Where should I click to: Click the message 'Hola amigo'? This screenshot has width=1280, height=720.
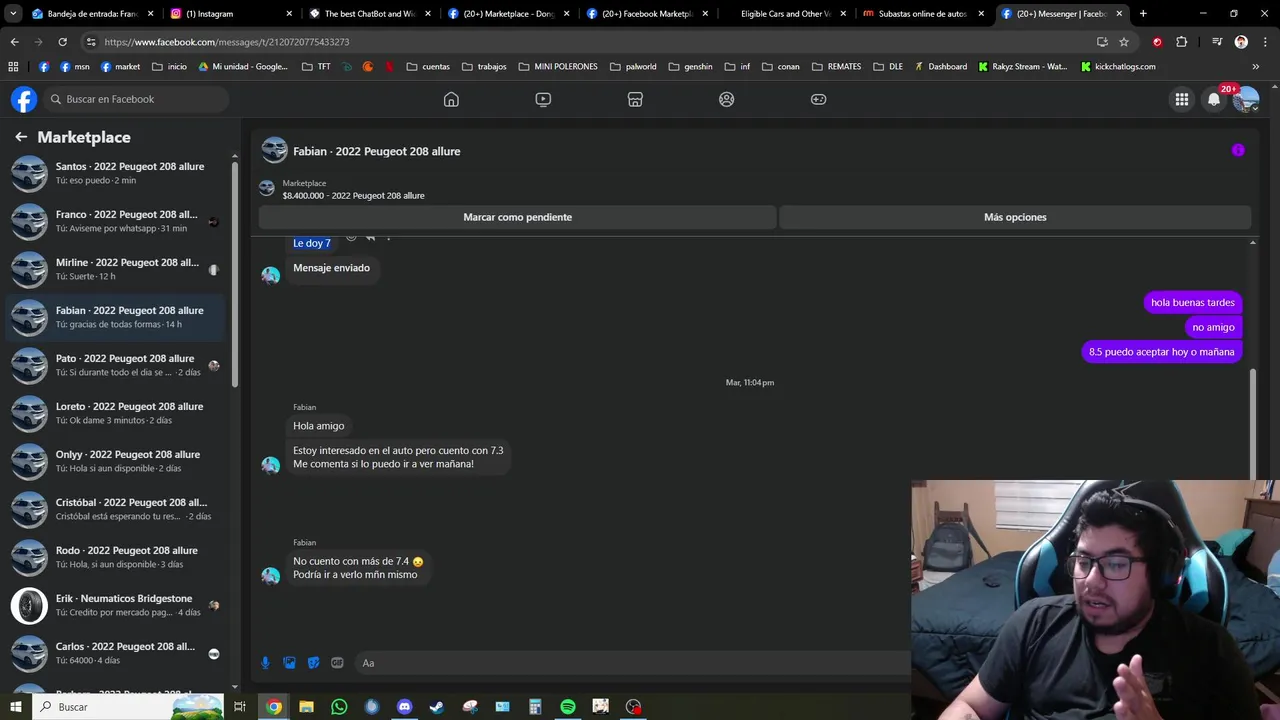318,426
